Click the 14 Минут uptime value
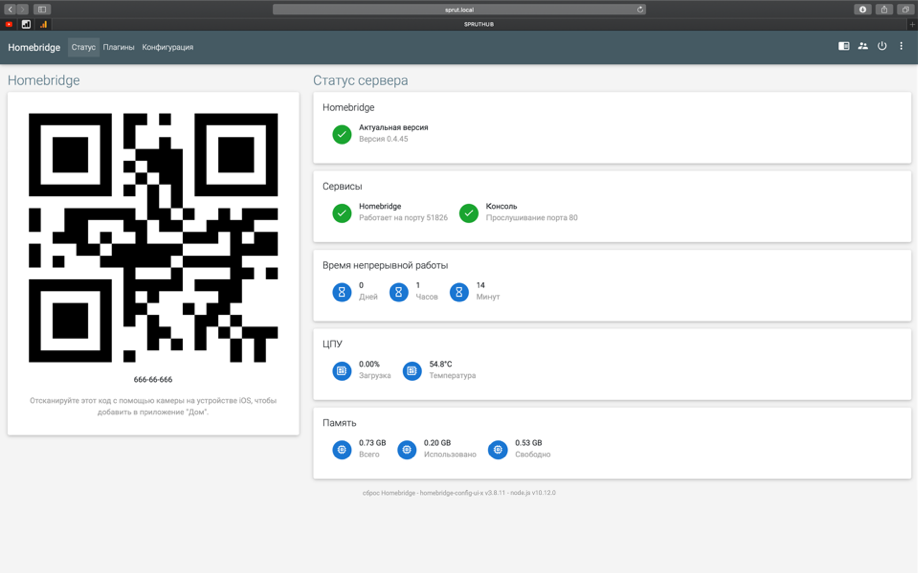 [x=481, y=286]
